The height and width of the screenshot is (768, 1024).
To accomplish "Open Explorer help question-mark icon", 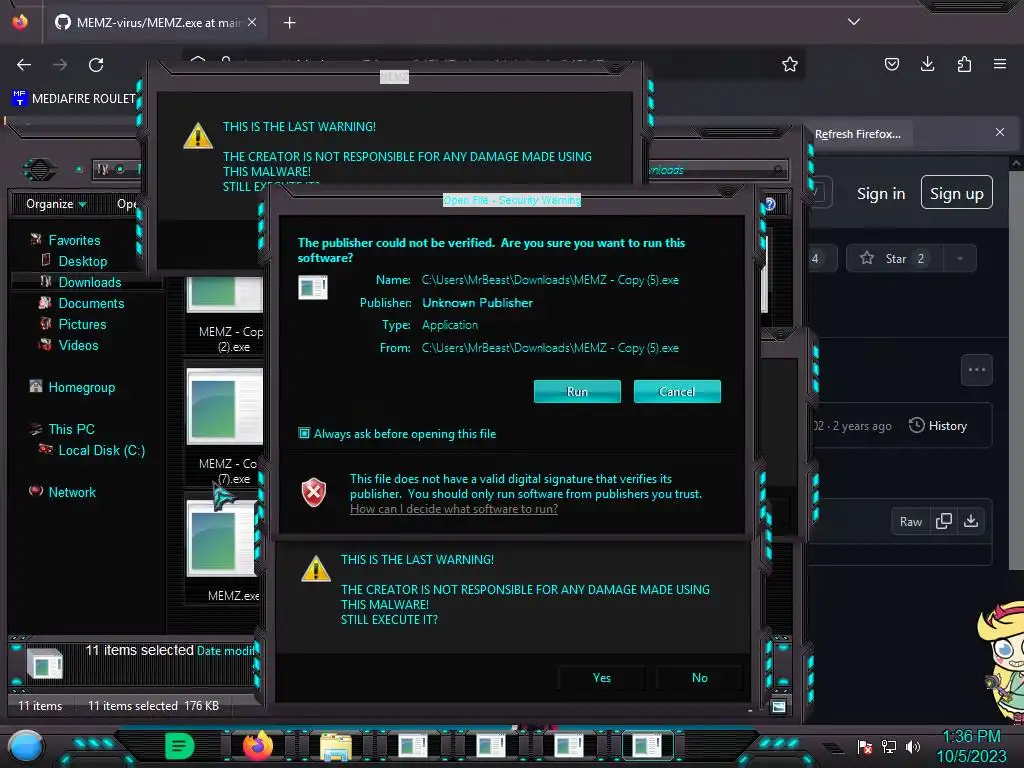I will click(x=770, y=204).
